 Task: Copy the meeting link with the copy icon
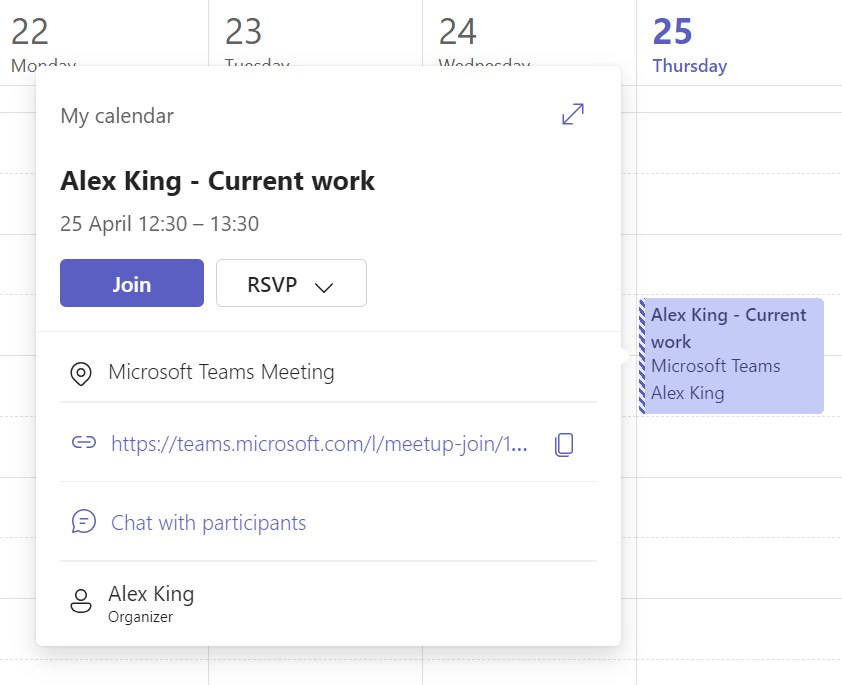click(564, 444)
